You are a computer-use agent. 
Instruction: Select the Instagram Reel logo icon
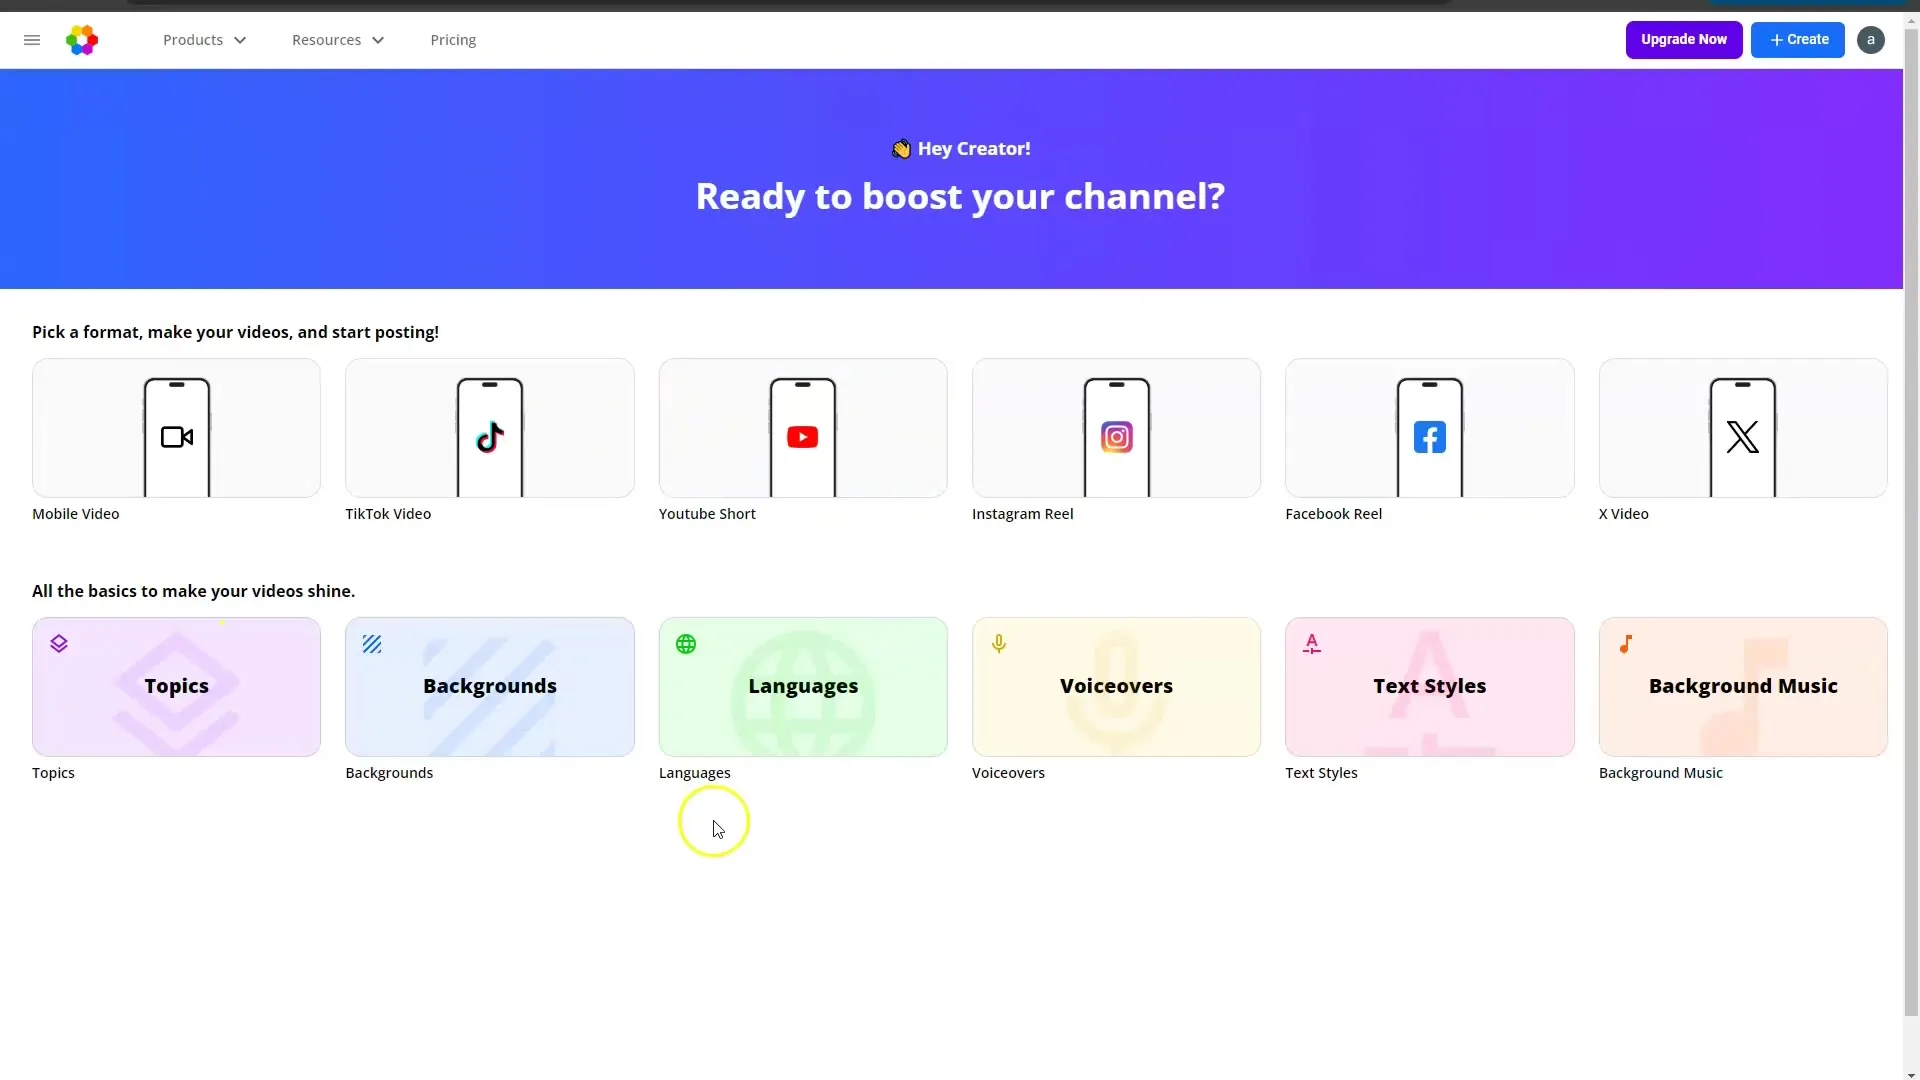(1116, 436)
